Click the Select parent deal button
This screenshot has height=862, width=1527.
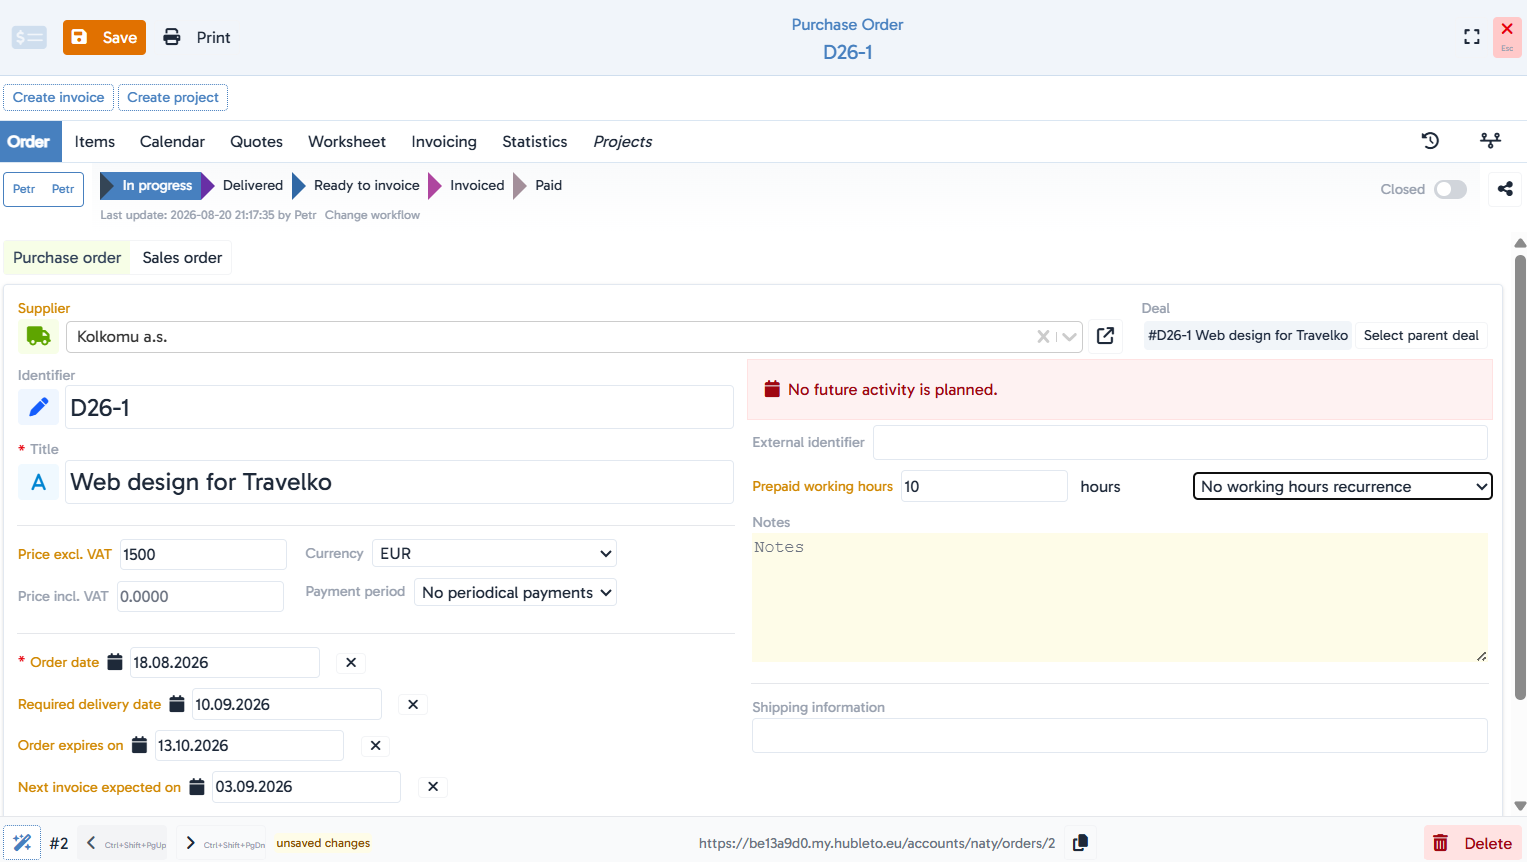coord(1421,336)
